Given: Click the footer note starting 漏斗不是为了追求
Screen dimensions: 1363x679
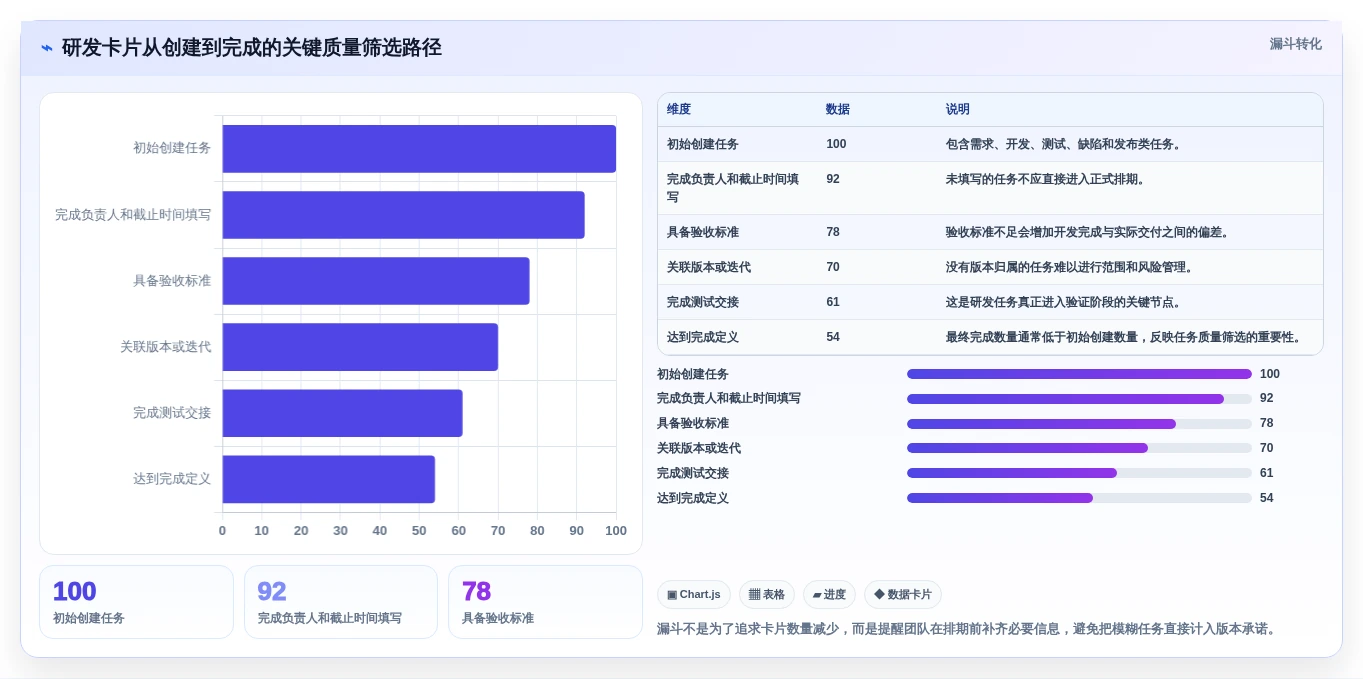Looking at the screenshot, I should [x=968, y=629].
